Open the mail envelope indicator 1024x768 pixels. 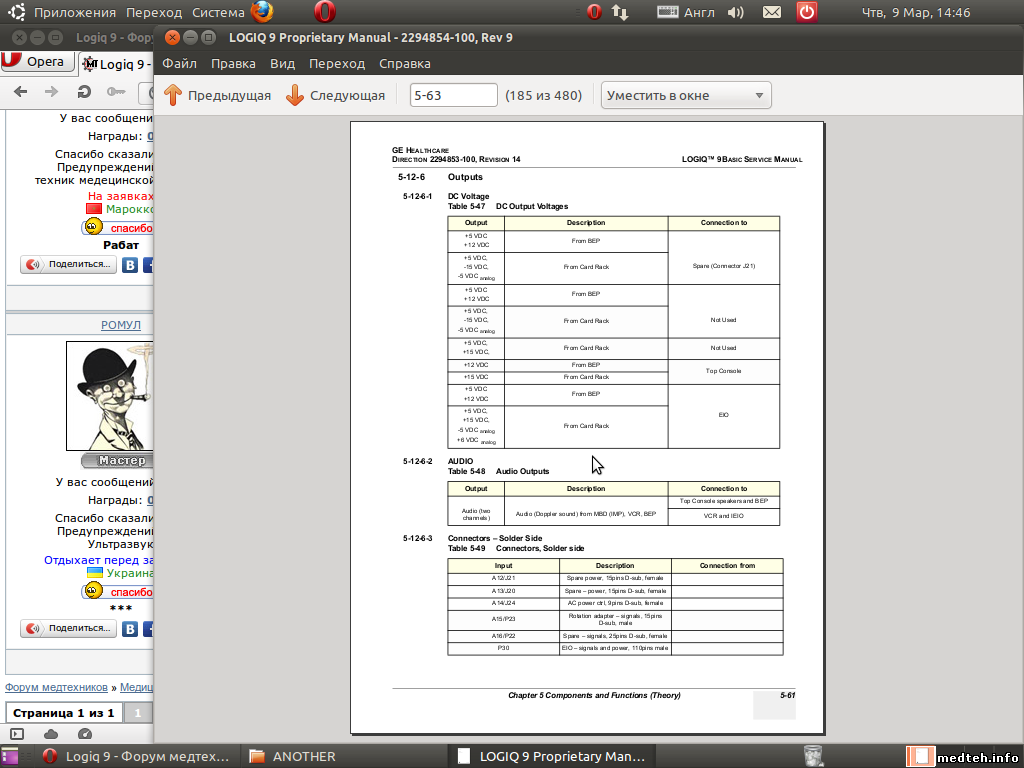[772, 12]
